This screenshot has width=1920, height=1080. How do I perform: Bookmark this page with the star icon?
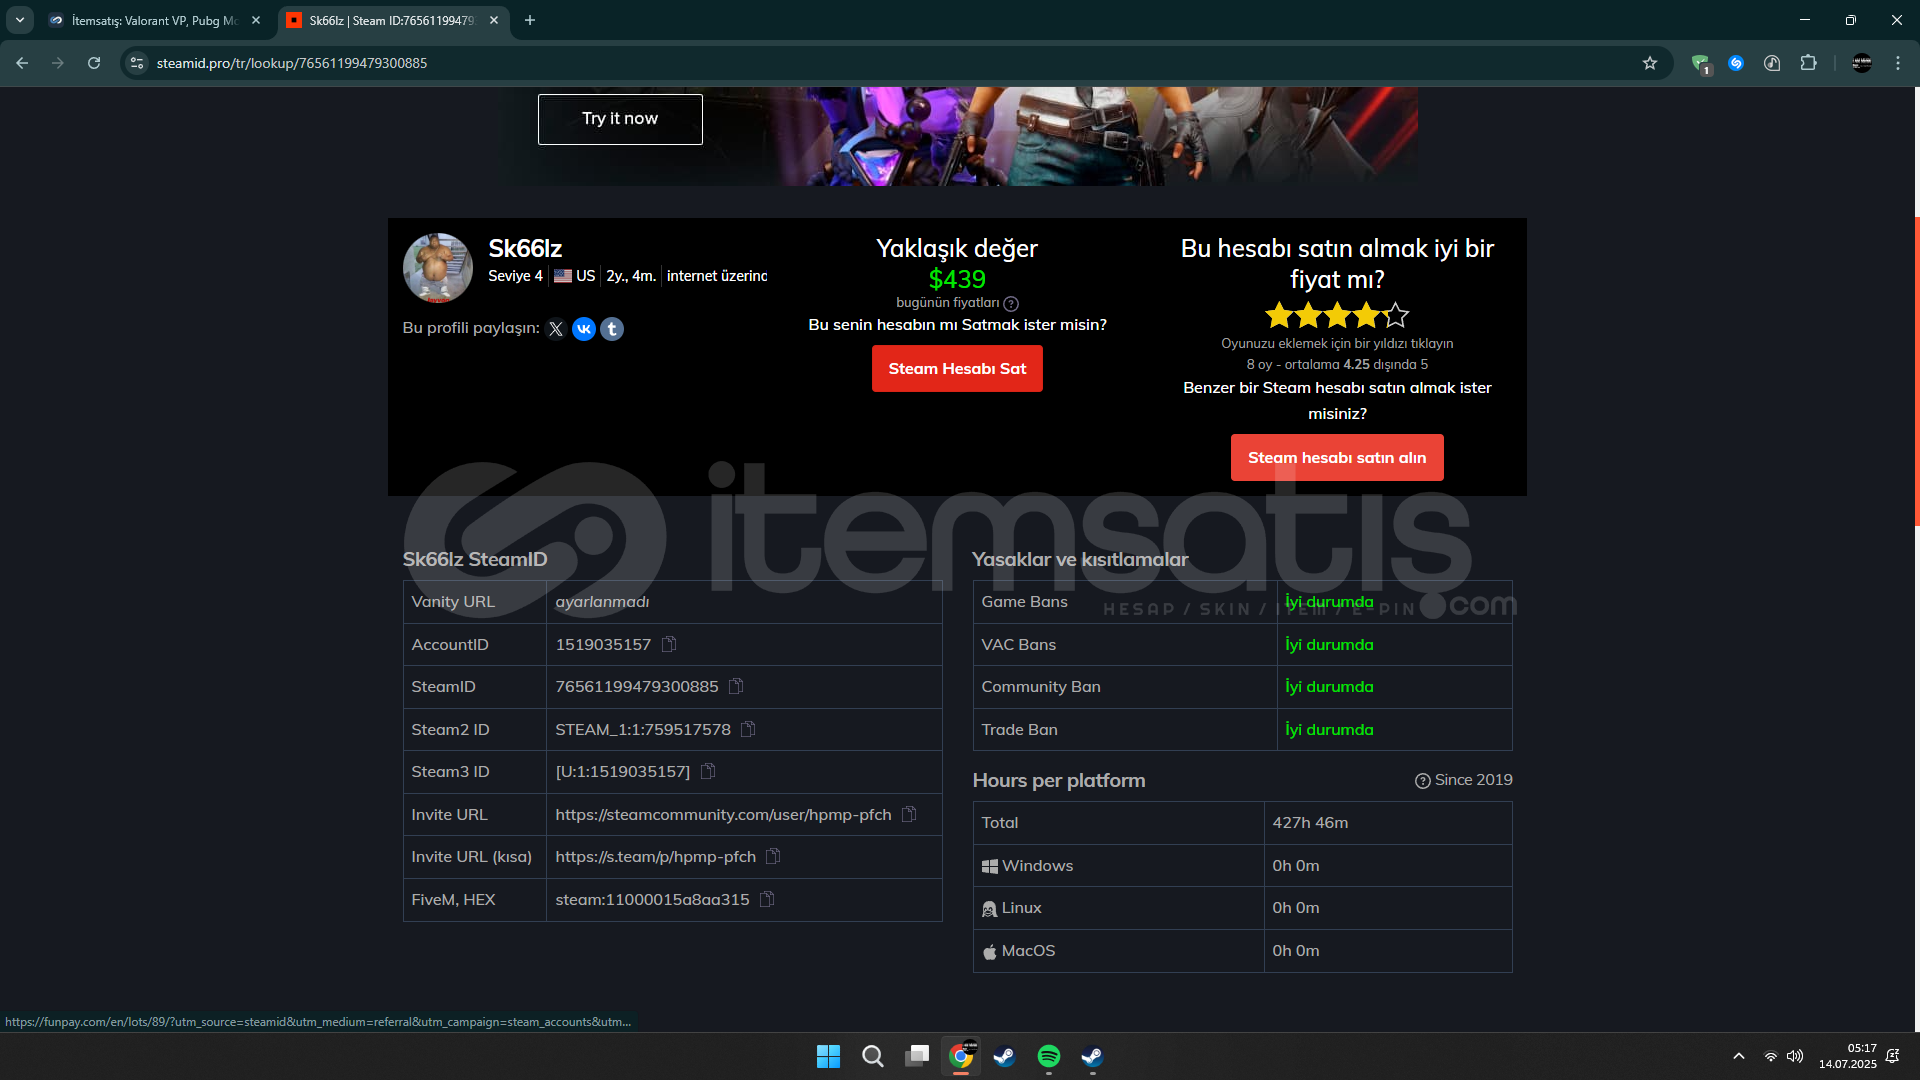point(1650,63)
